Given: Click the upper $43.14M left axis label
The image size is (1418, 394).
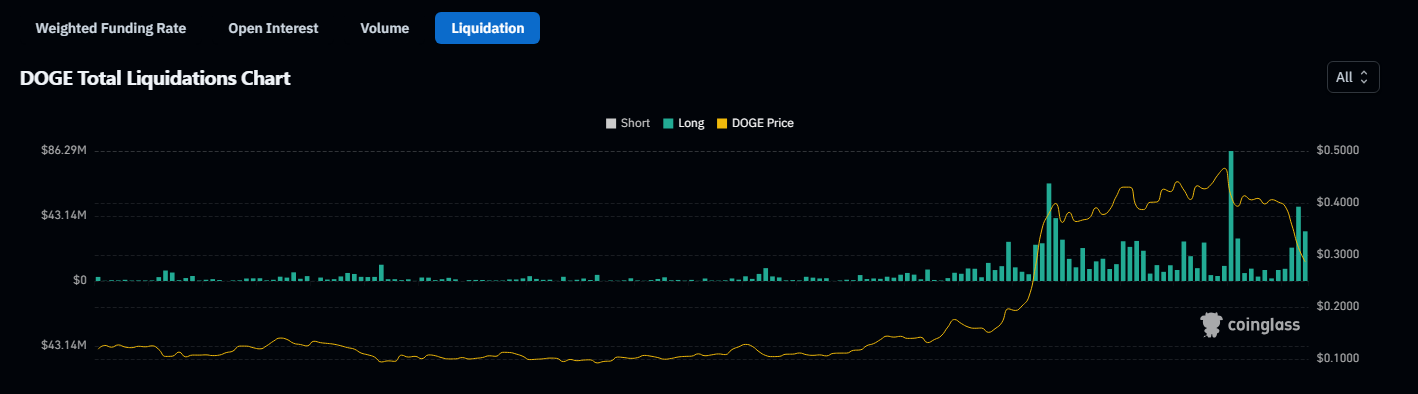Looking at the screenshot, I should (64, 215).
